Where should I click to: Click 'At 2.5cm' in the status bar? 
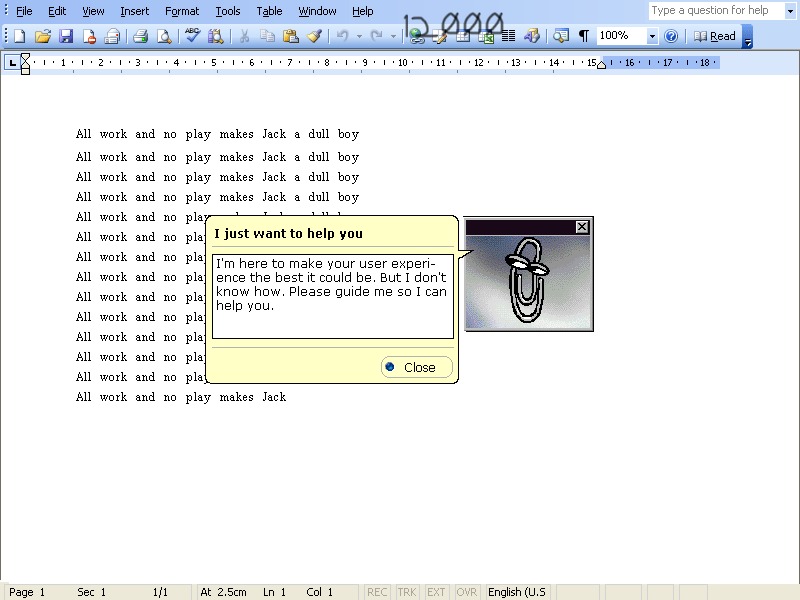tap(223, 592)
